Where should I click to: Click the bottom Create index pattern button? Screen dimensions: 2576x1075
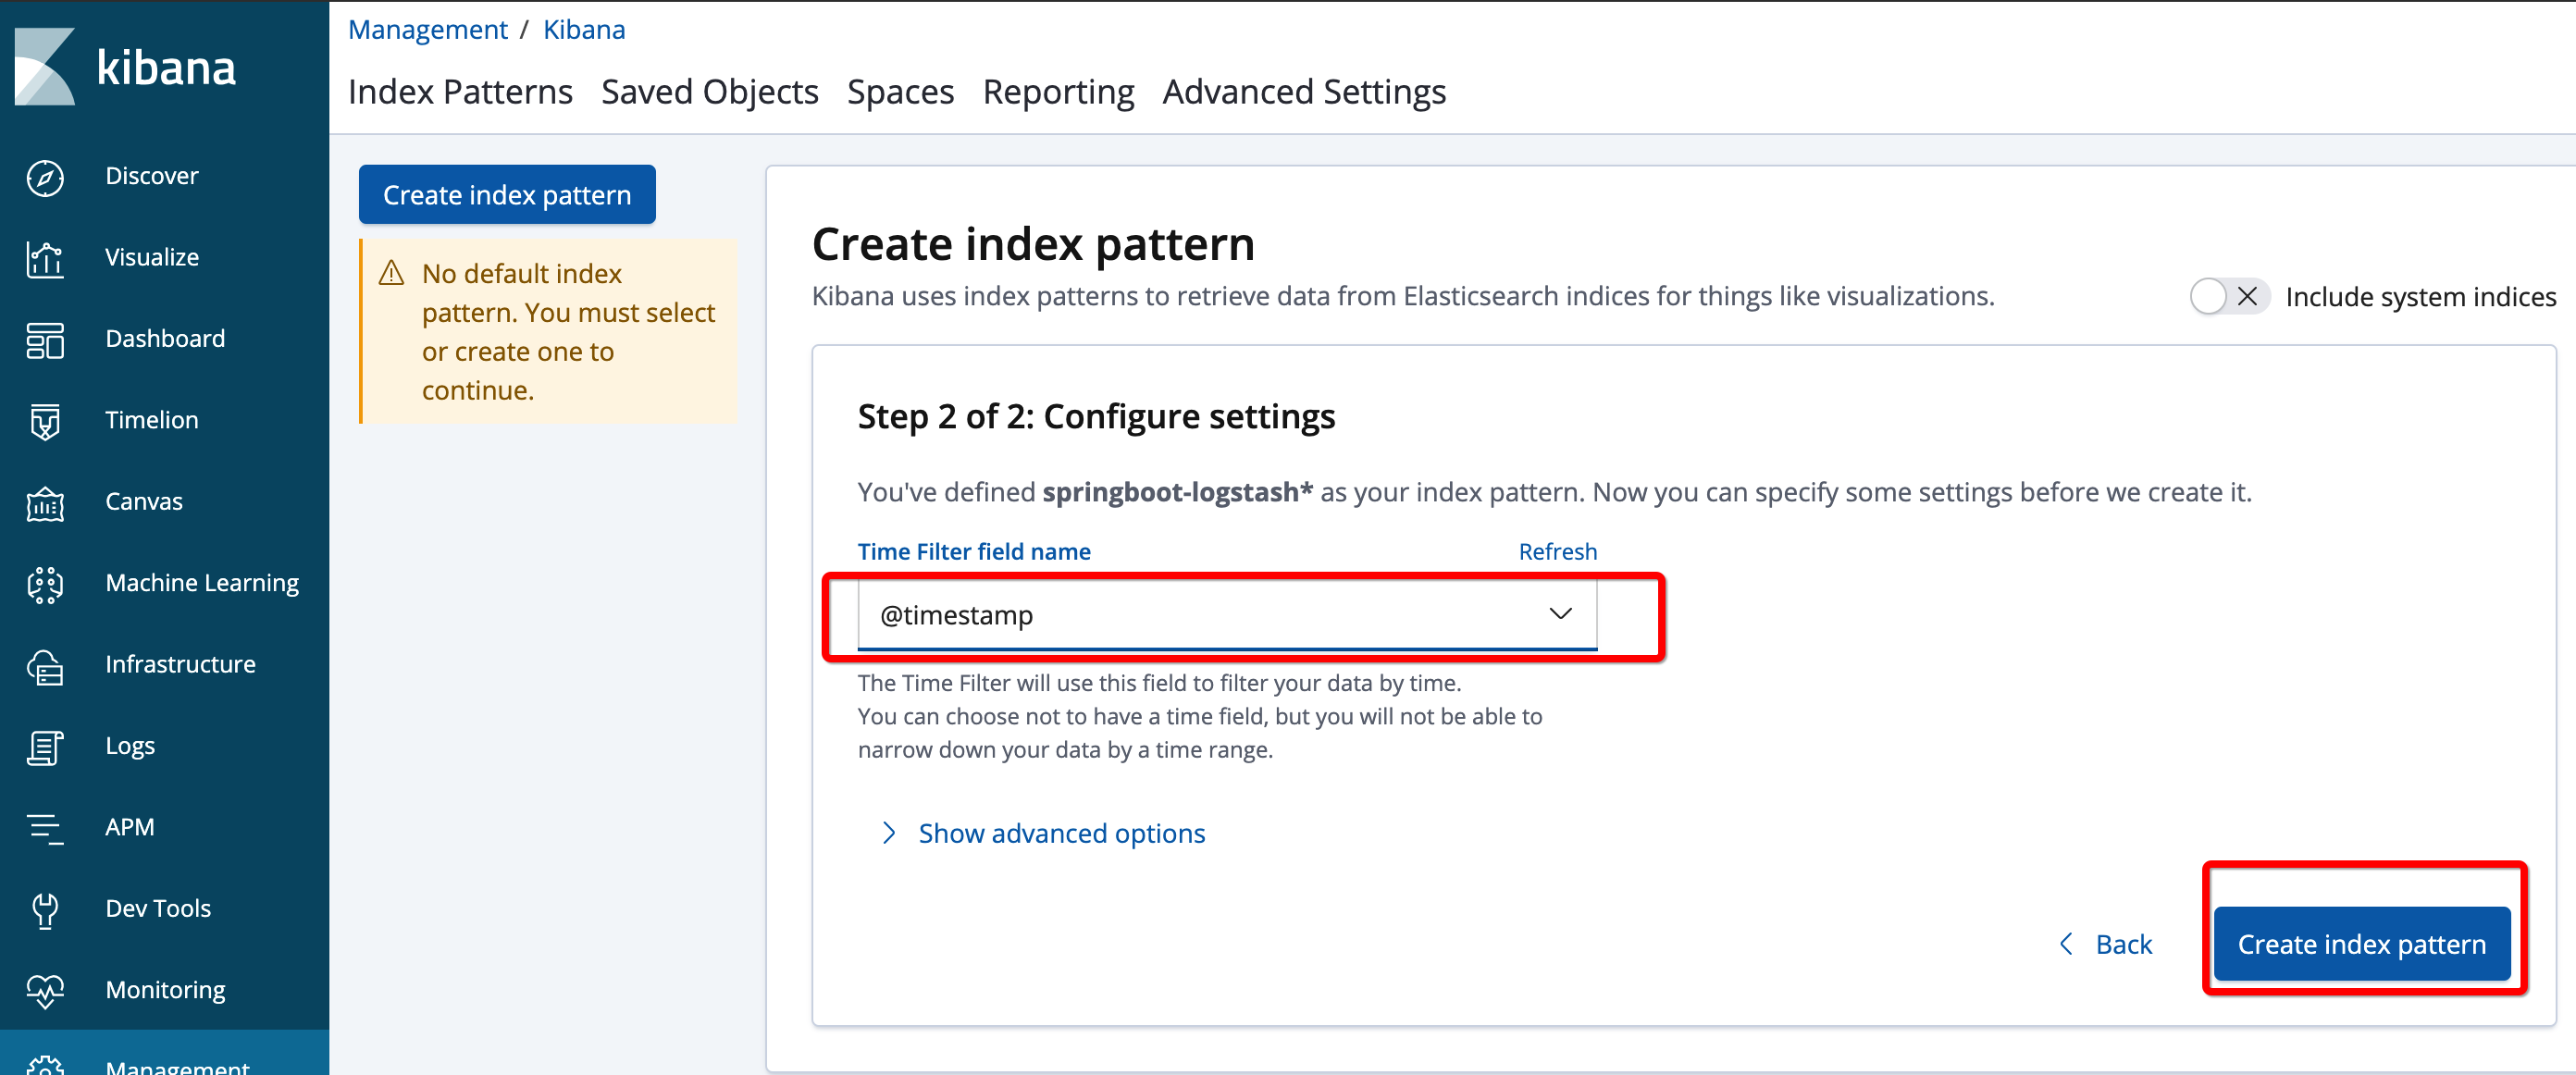pyautogui.click(x=2362, y=944)
